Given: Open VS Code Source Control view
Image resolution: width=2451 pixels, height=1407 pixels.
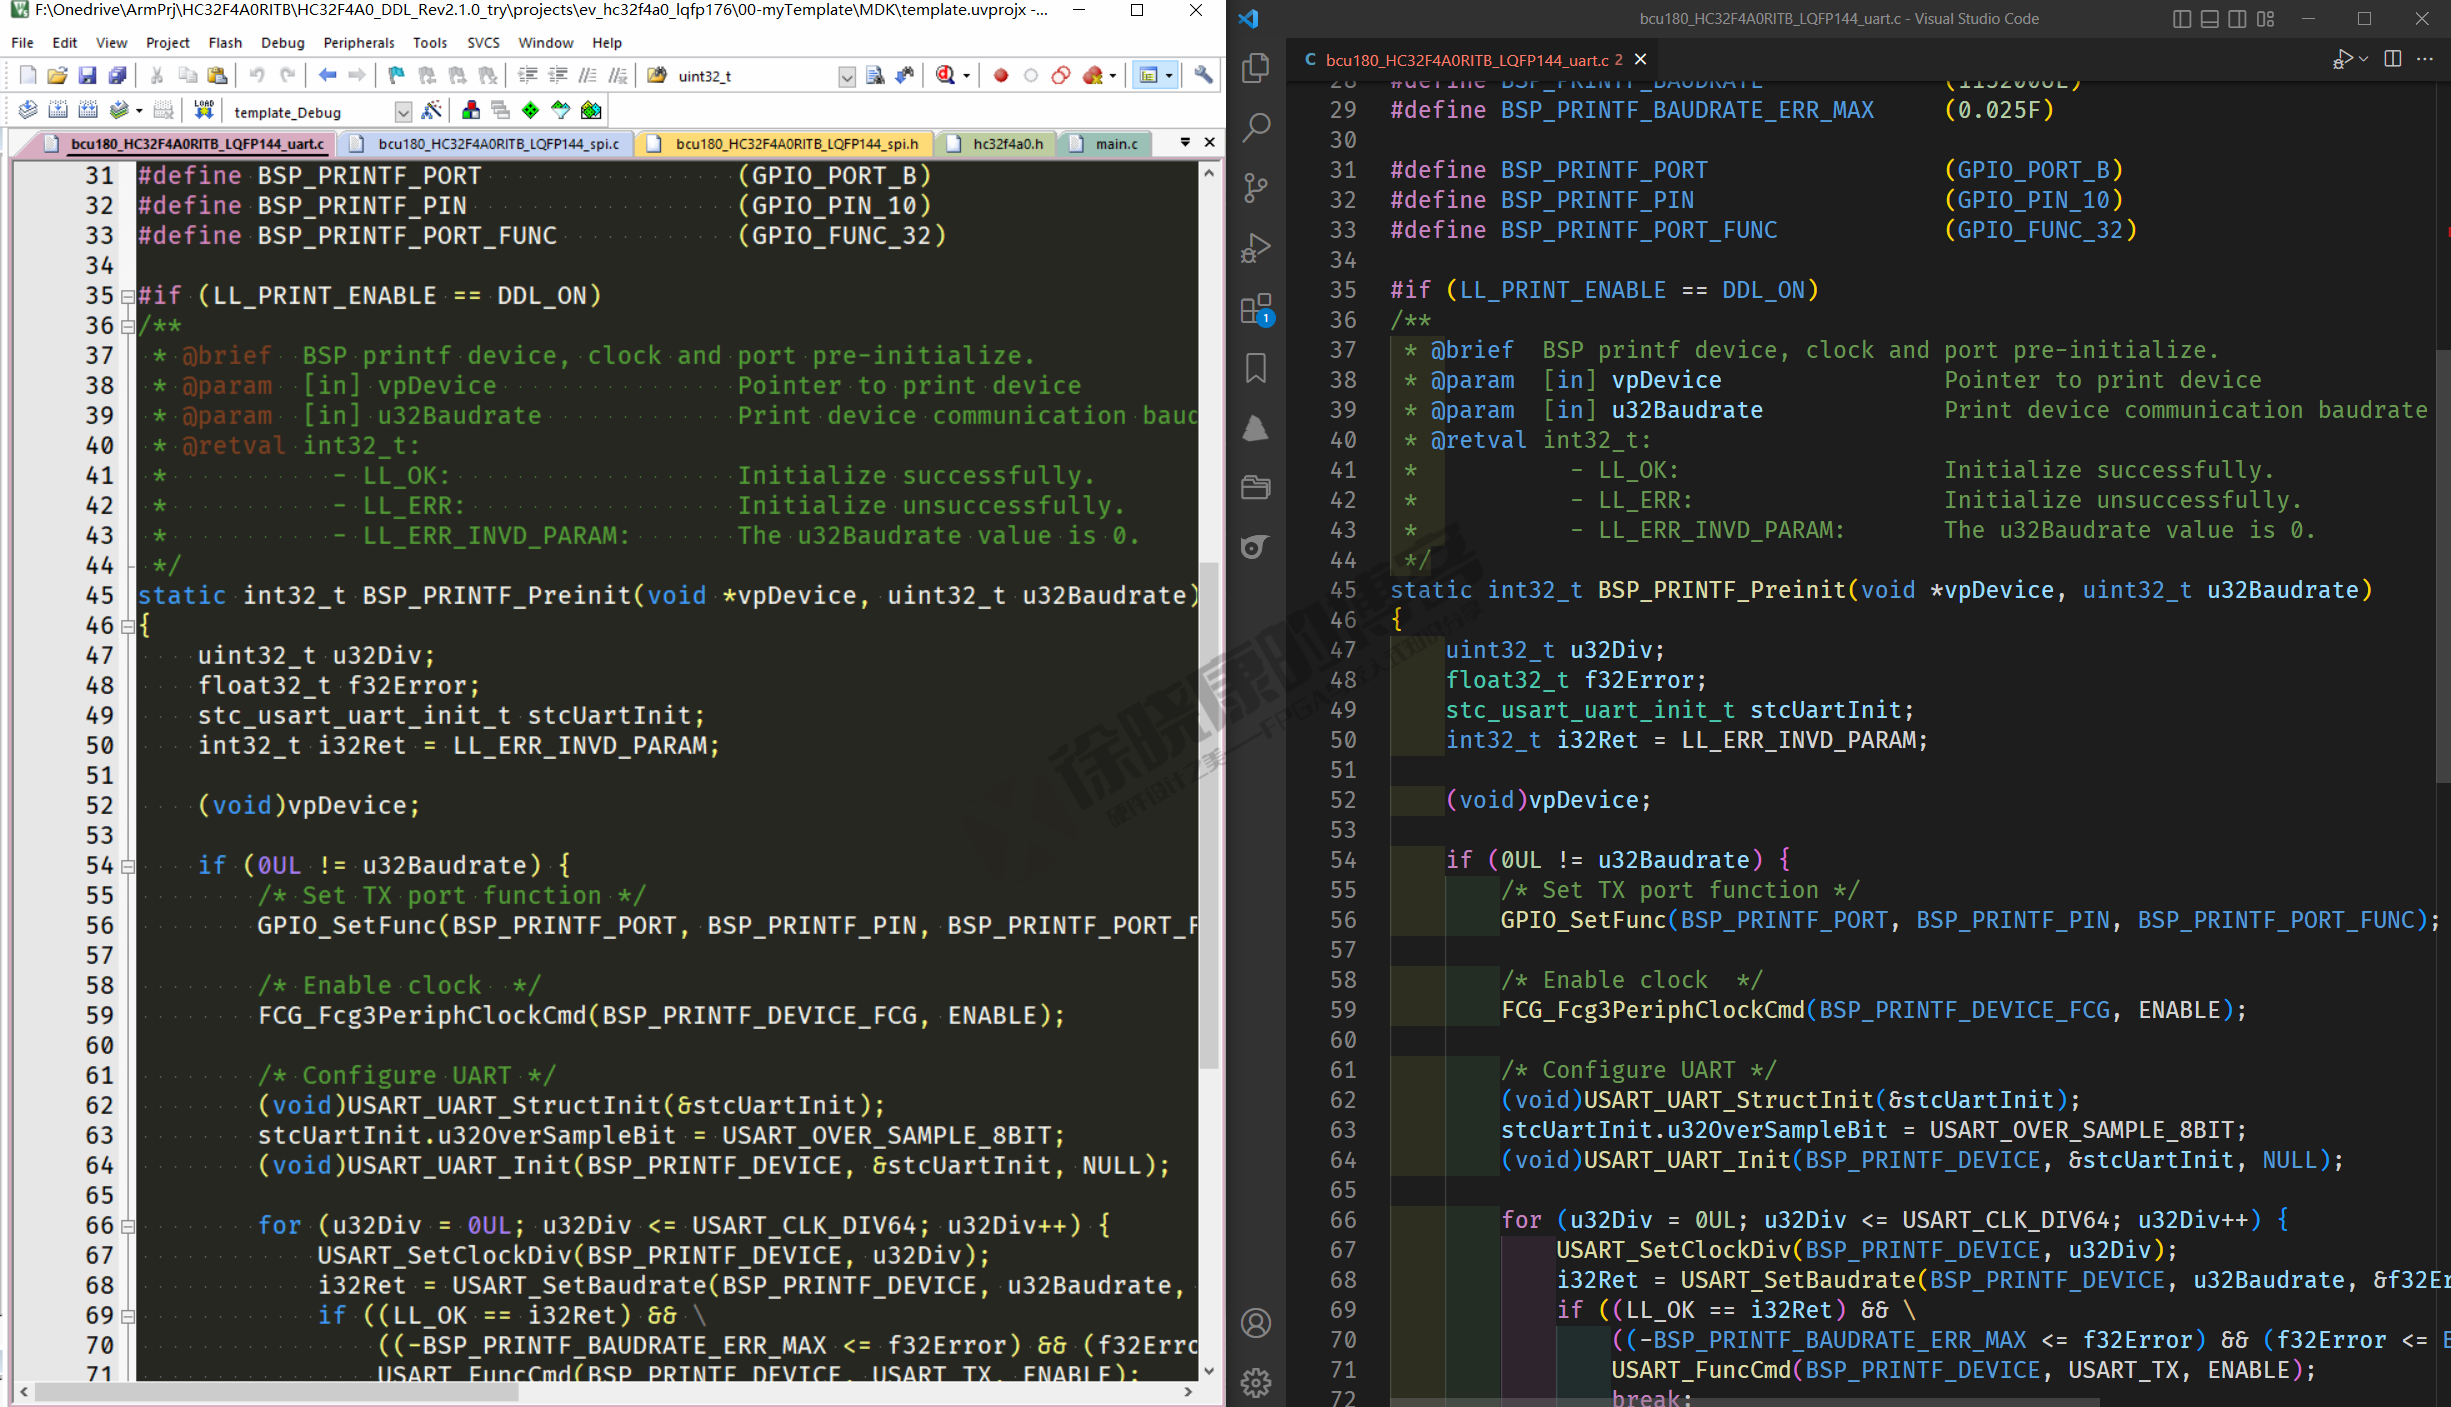Looking at the screenshot, I should pyautogui.click(x=1255, y=187).
